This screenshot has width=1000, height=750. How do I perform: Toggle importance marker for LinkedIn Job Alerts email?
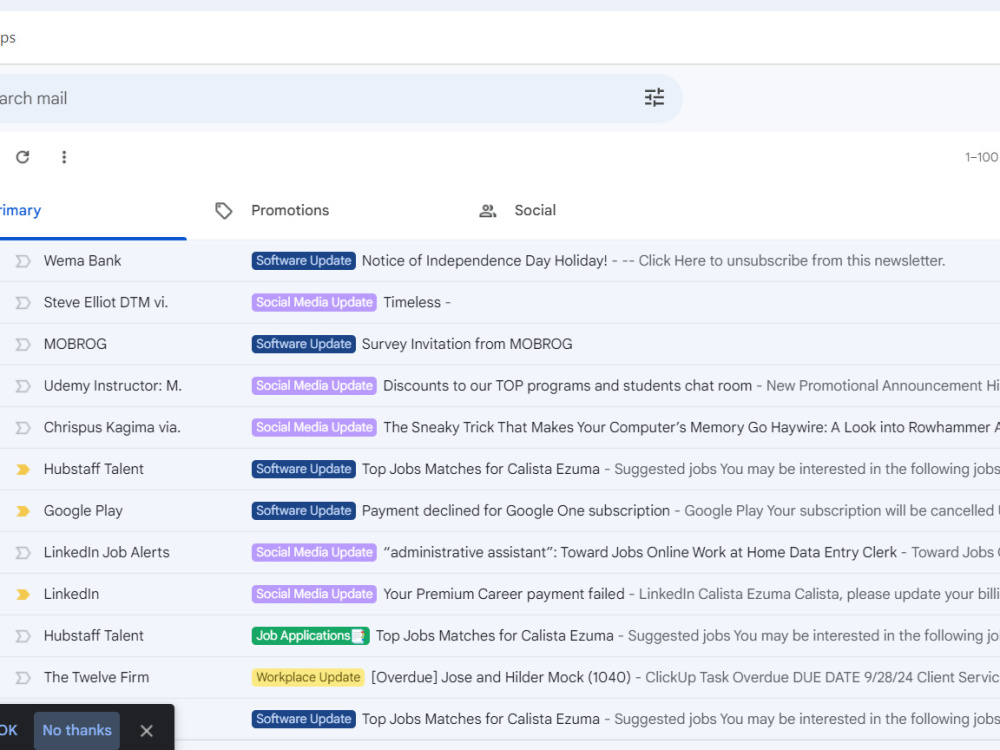[x=23, y=552]
